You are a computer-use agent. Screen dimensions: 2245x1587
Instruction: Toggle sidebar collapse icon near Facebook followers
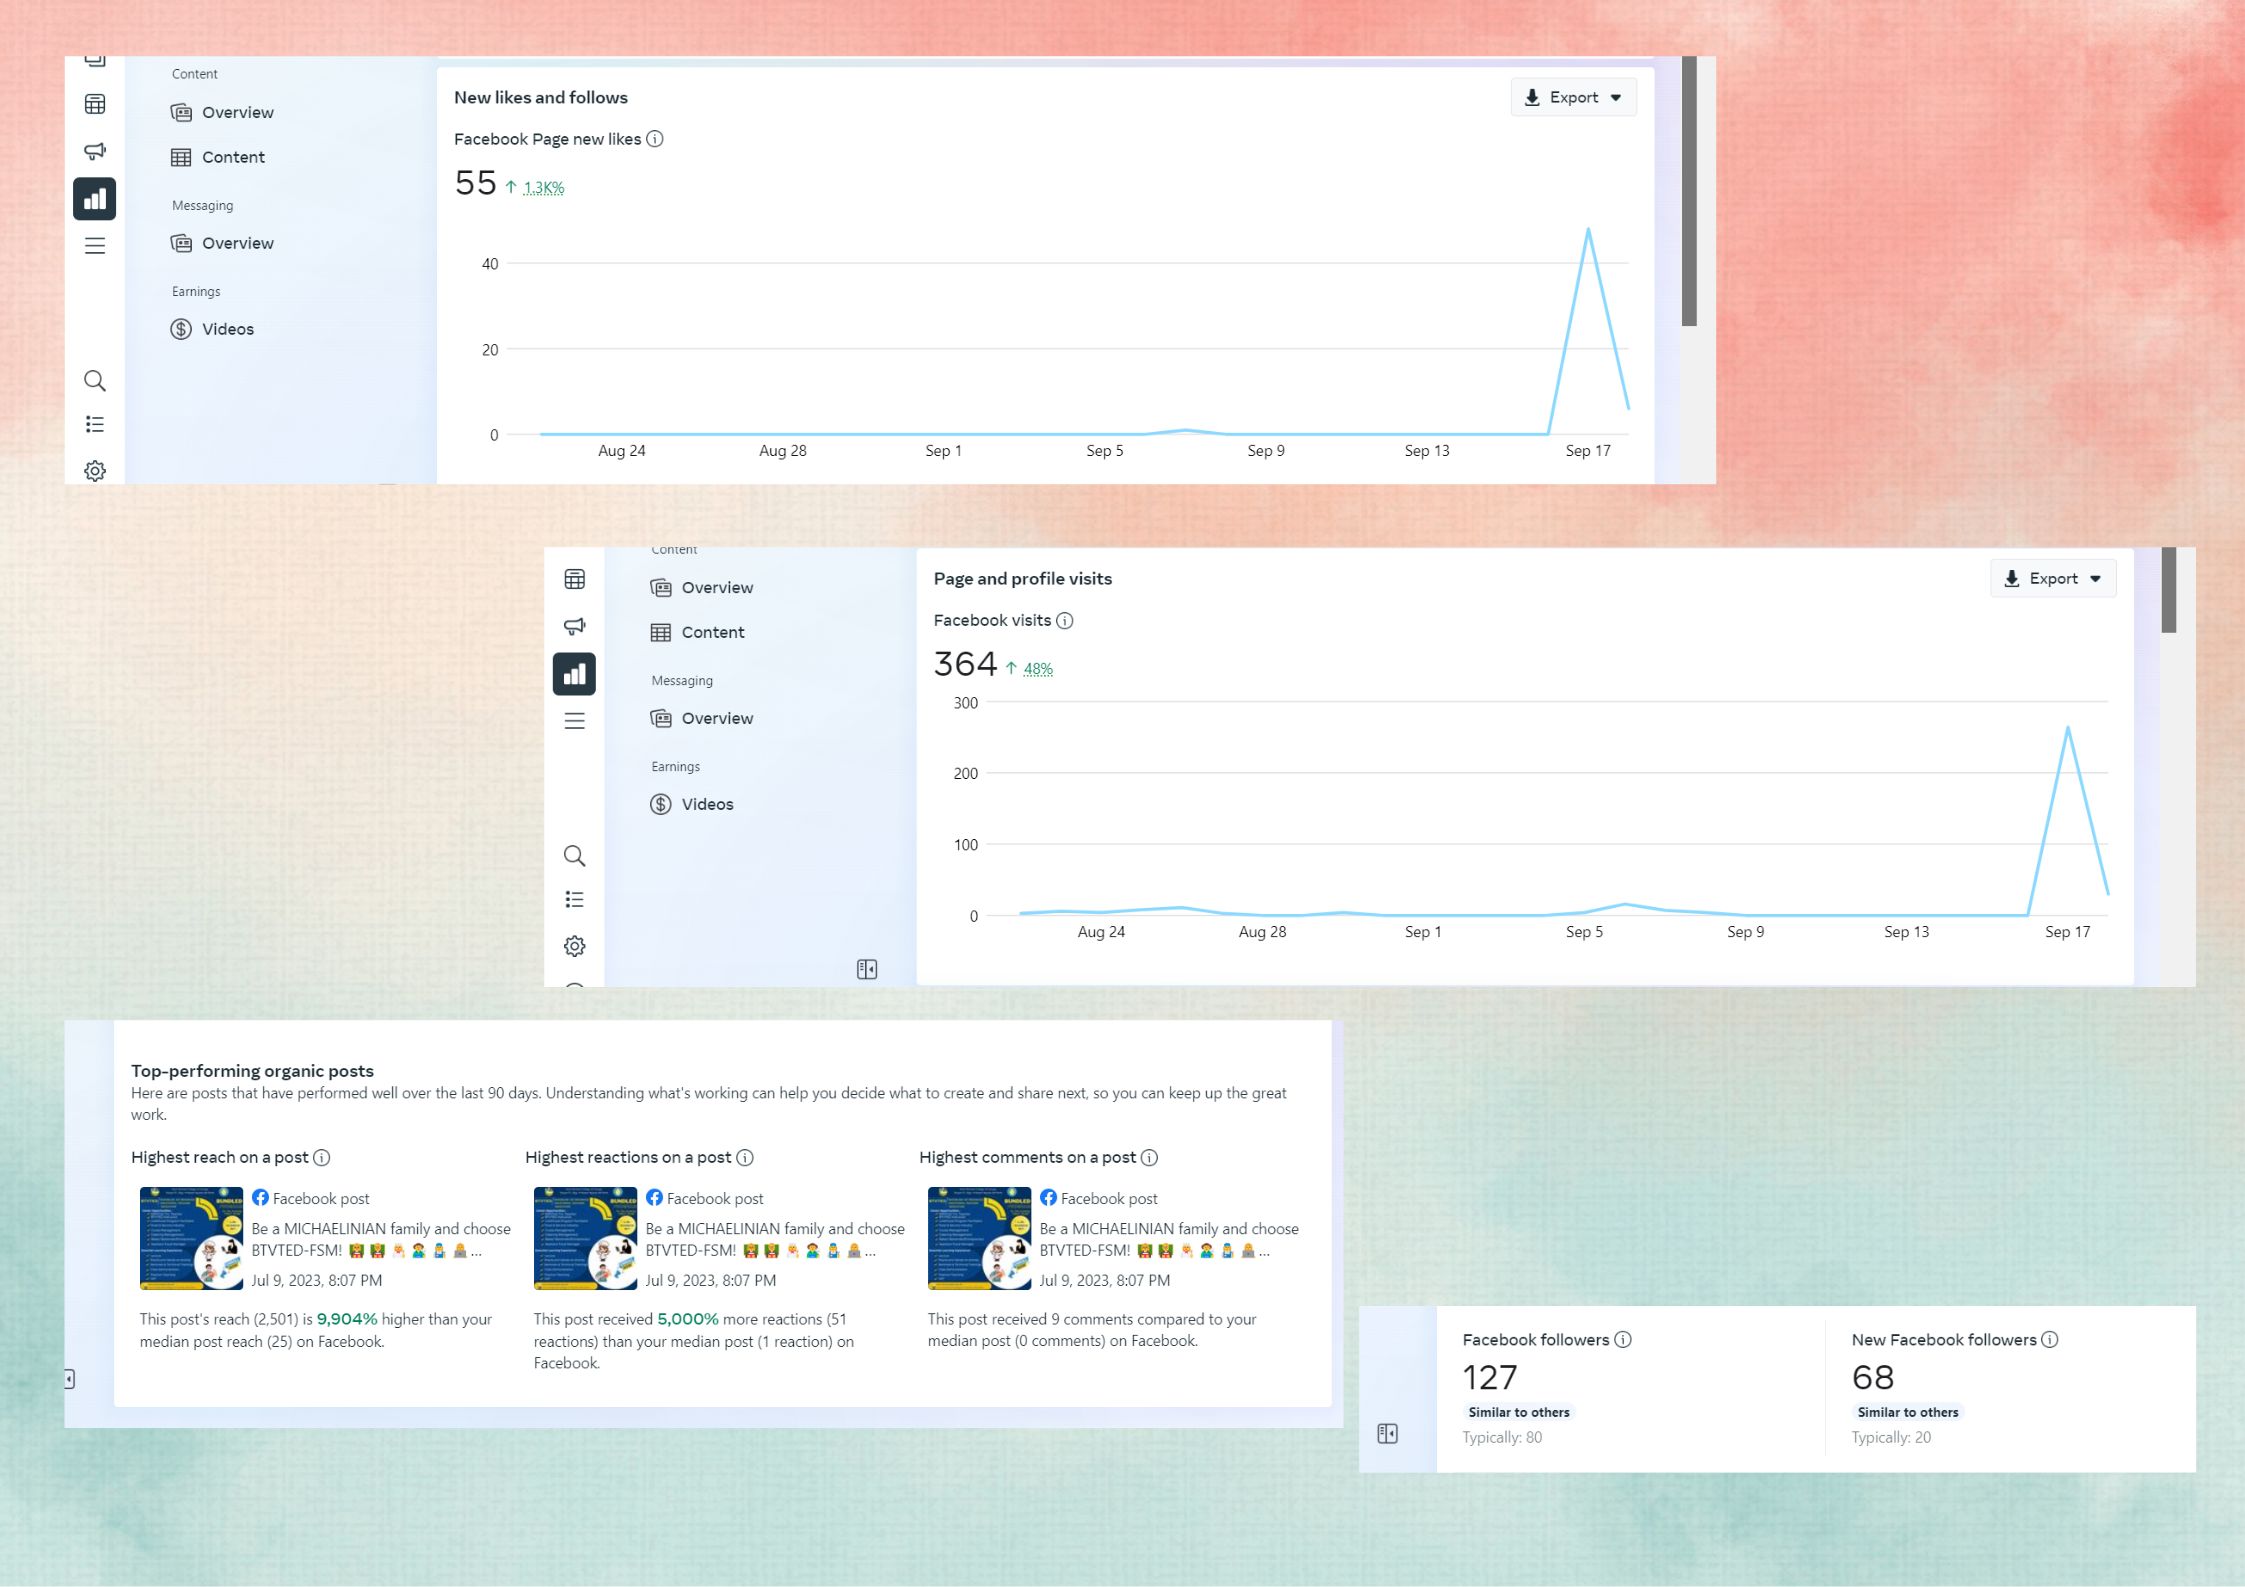(1388, 1434)
